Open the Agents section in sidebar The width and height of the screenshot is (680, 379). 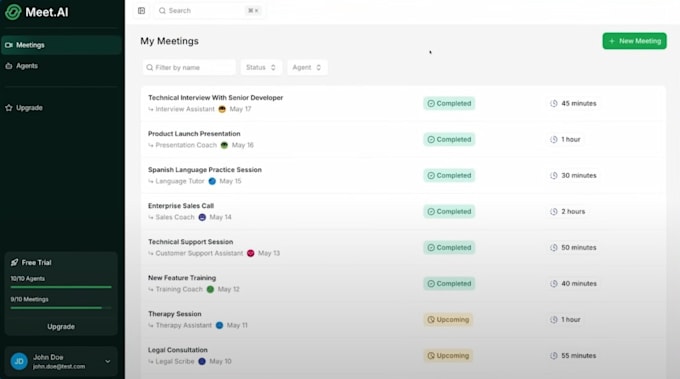coord(61,66)
